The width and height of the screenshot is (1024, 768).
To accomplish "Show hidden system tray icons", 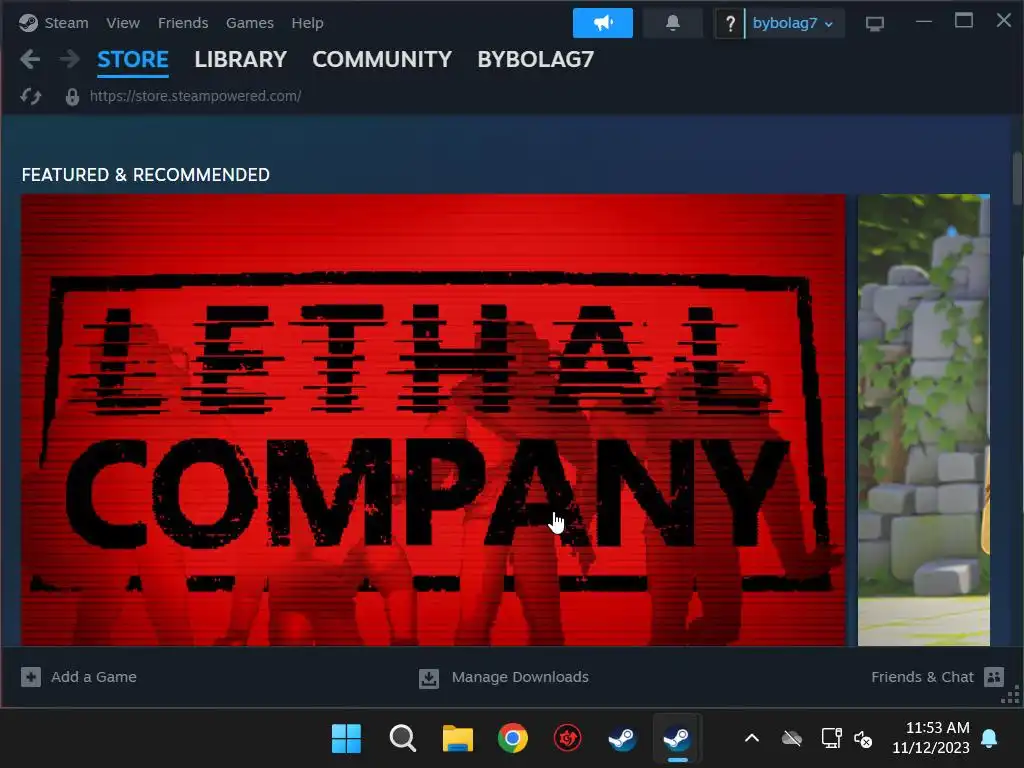I will click(752, 739).
